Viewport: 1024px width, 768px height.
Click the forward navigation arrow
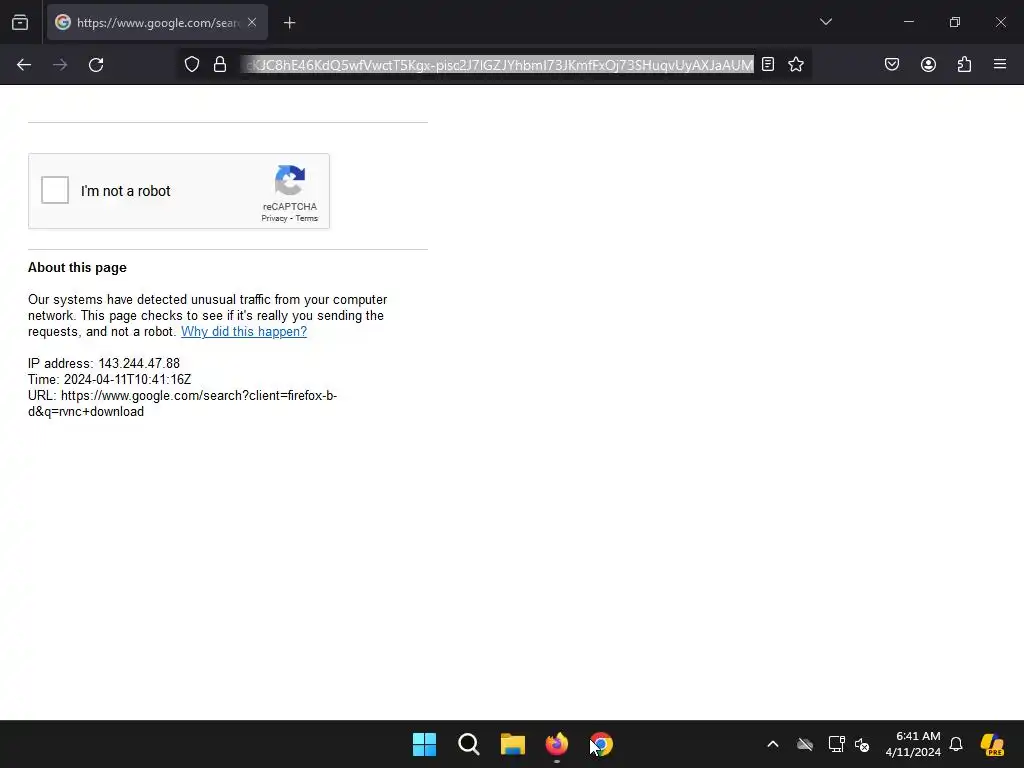pos(60,65)
